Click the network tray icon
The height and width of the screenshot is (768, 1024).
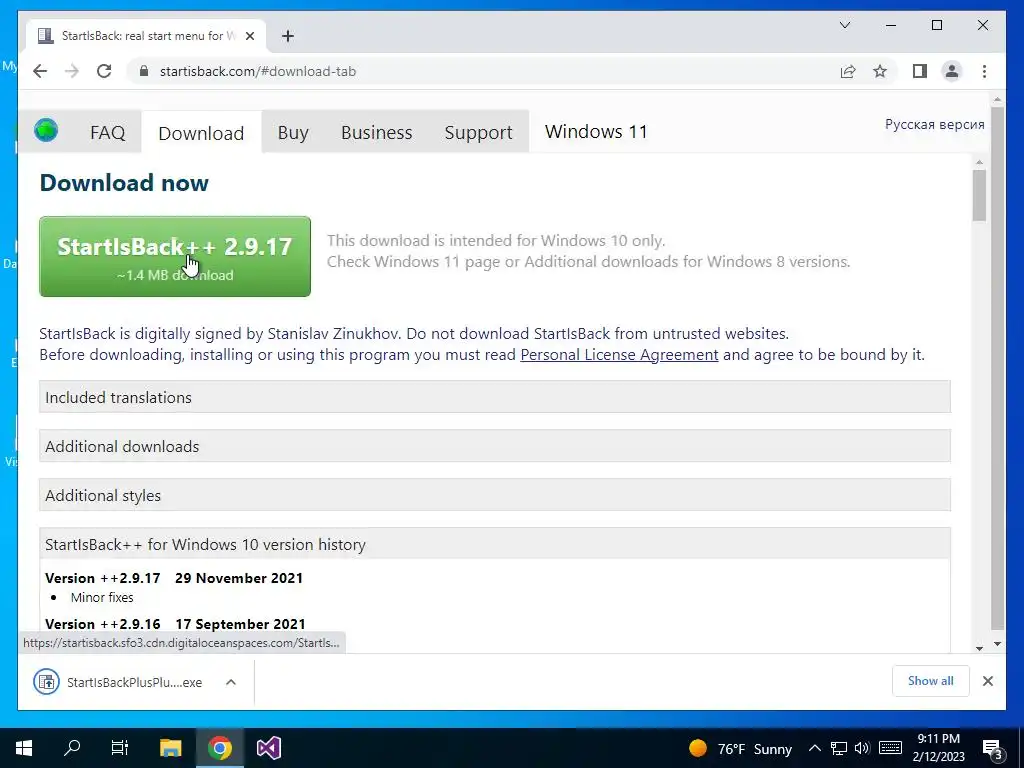839,748
